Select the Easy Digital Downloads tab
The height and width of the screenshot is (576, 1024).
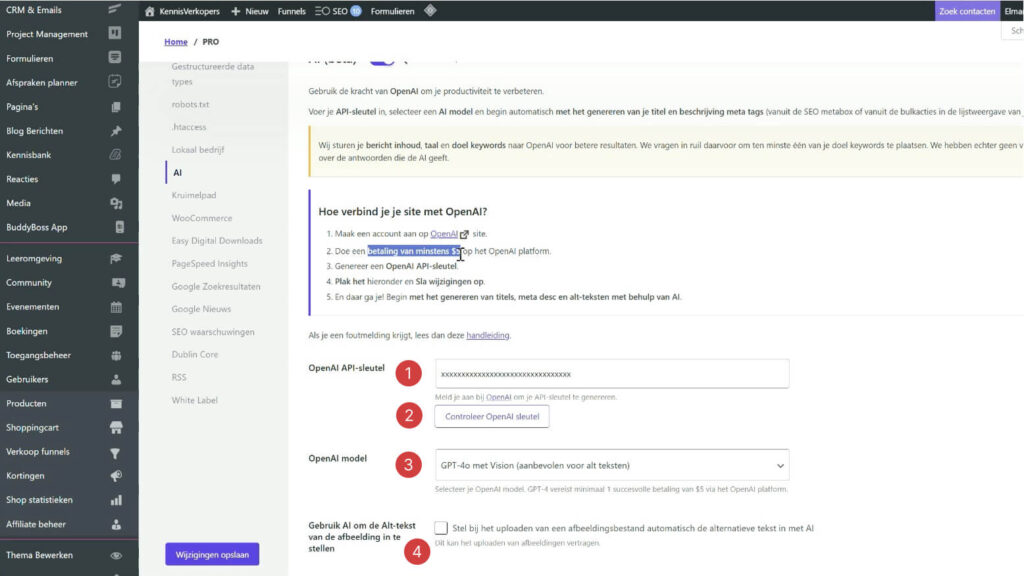coord(217,241)
